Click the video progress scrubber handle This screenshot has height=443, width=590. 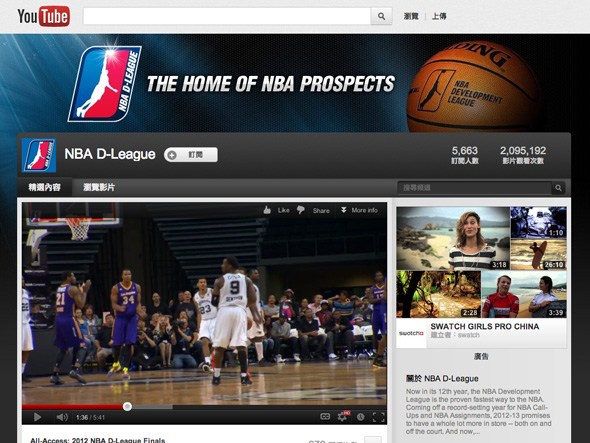127,406
